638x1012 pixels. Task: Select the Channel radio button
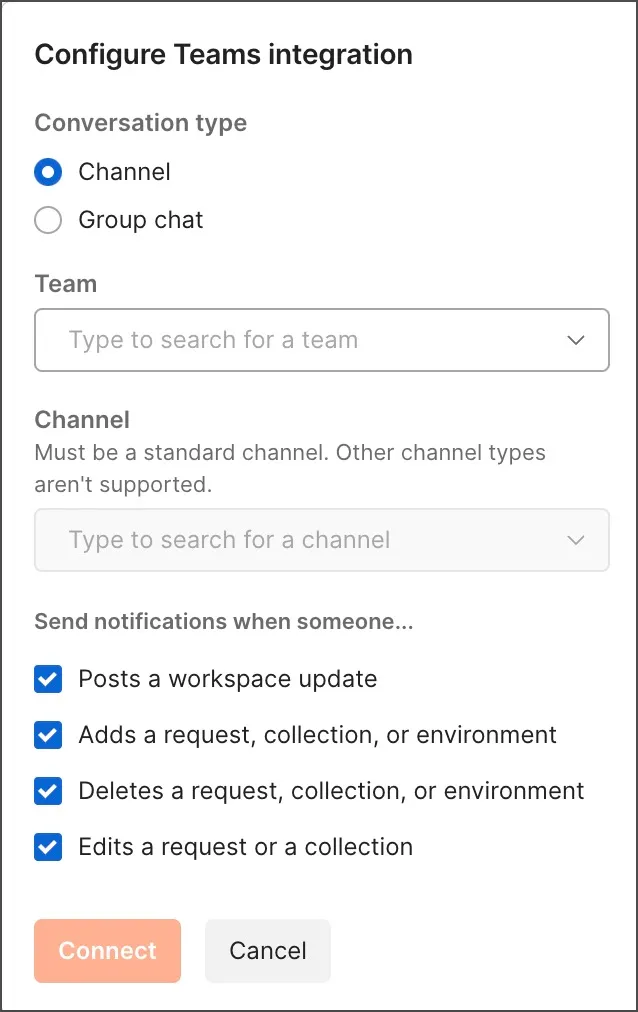(x=48, y=172)
